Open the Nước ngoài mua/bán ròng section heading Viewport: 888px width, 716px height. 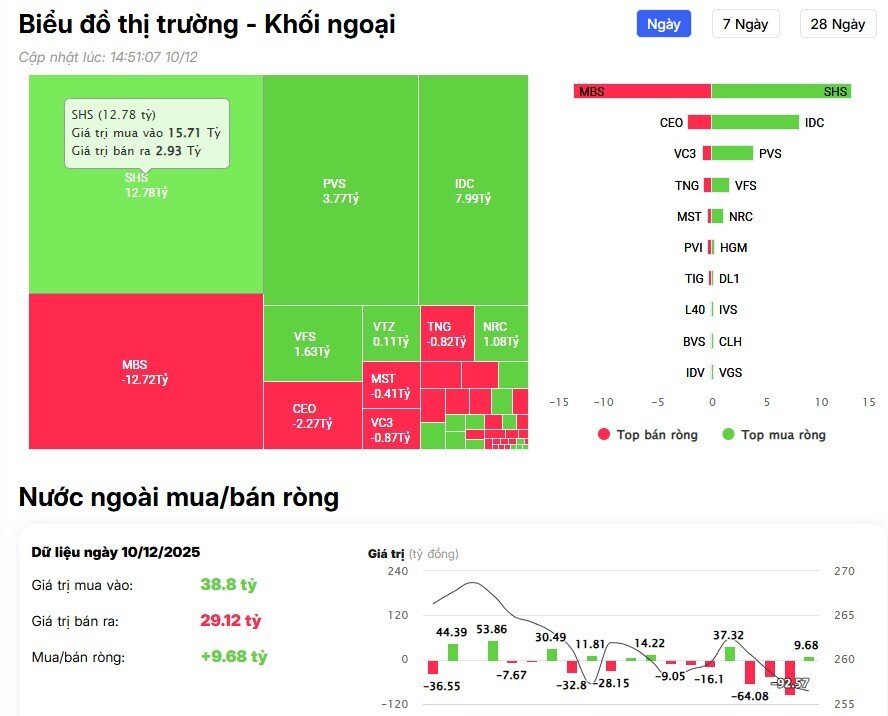[177, 497]
